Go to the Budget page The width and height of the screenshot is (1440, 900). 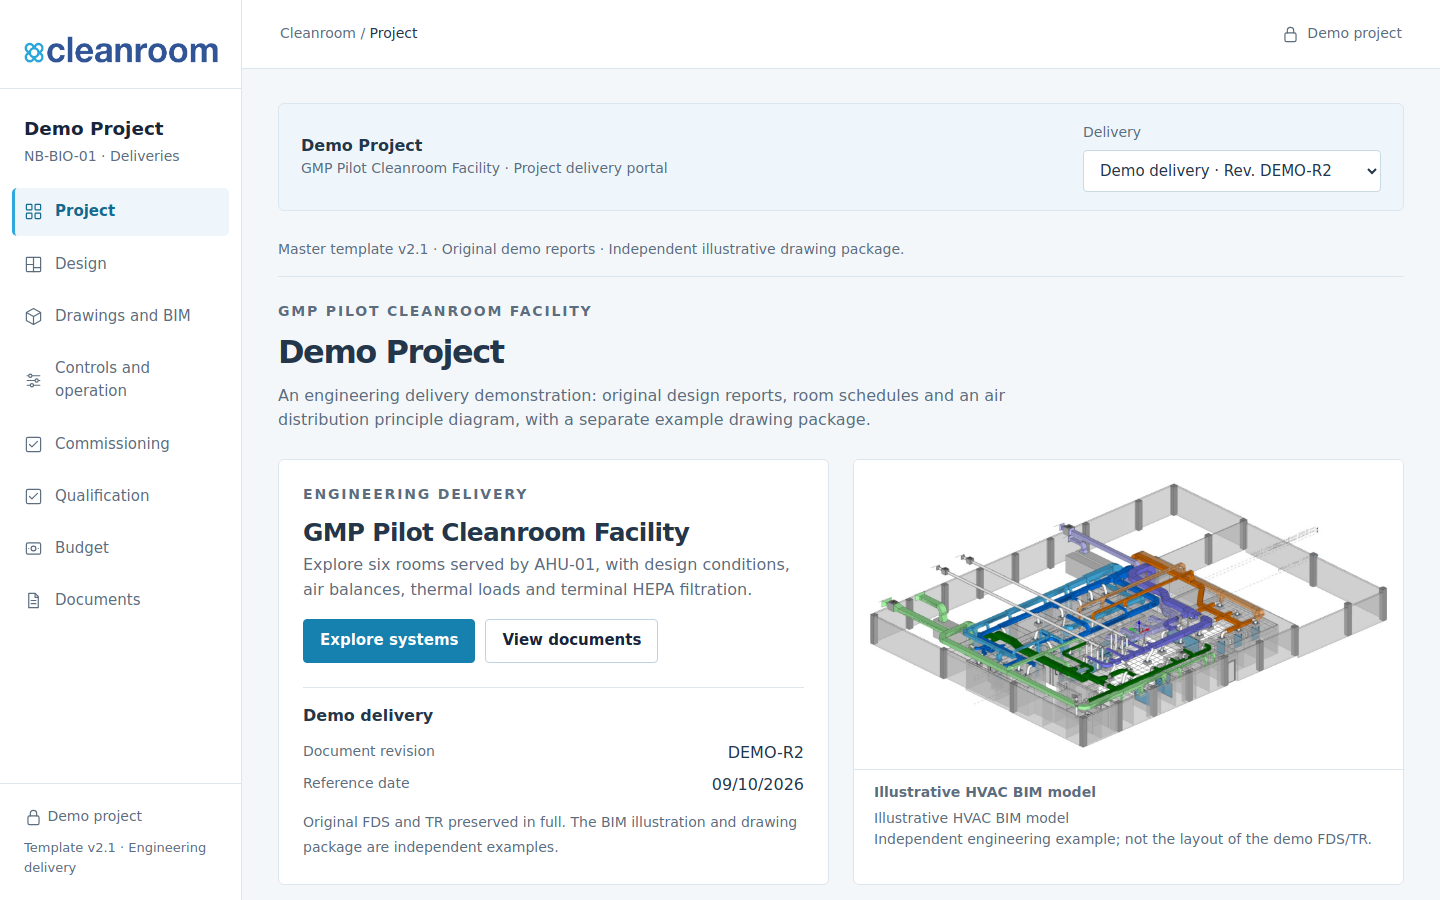[x=121, y=548]
